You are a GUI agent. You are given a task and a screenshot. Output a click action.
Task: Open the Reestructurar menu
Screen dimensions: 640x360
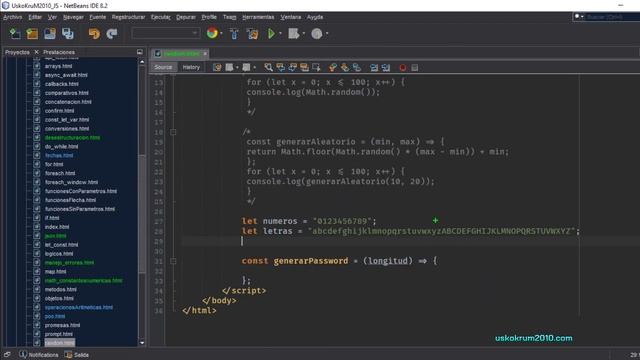click(x=129, y=17)
